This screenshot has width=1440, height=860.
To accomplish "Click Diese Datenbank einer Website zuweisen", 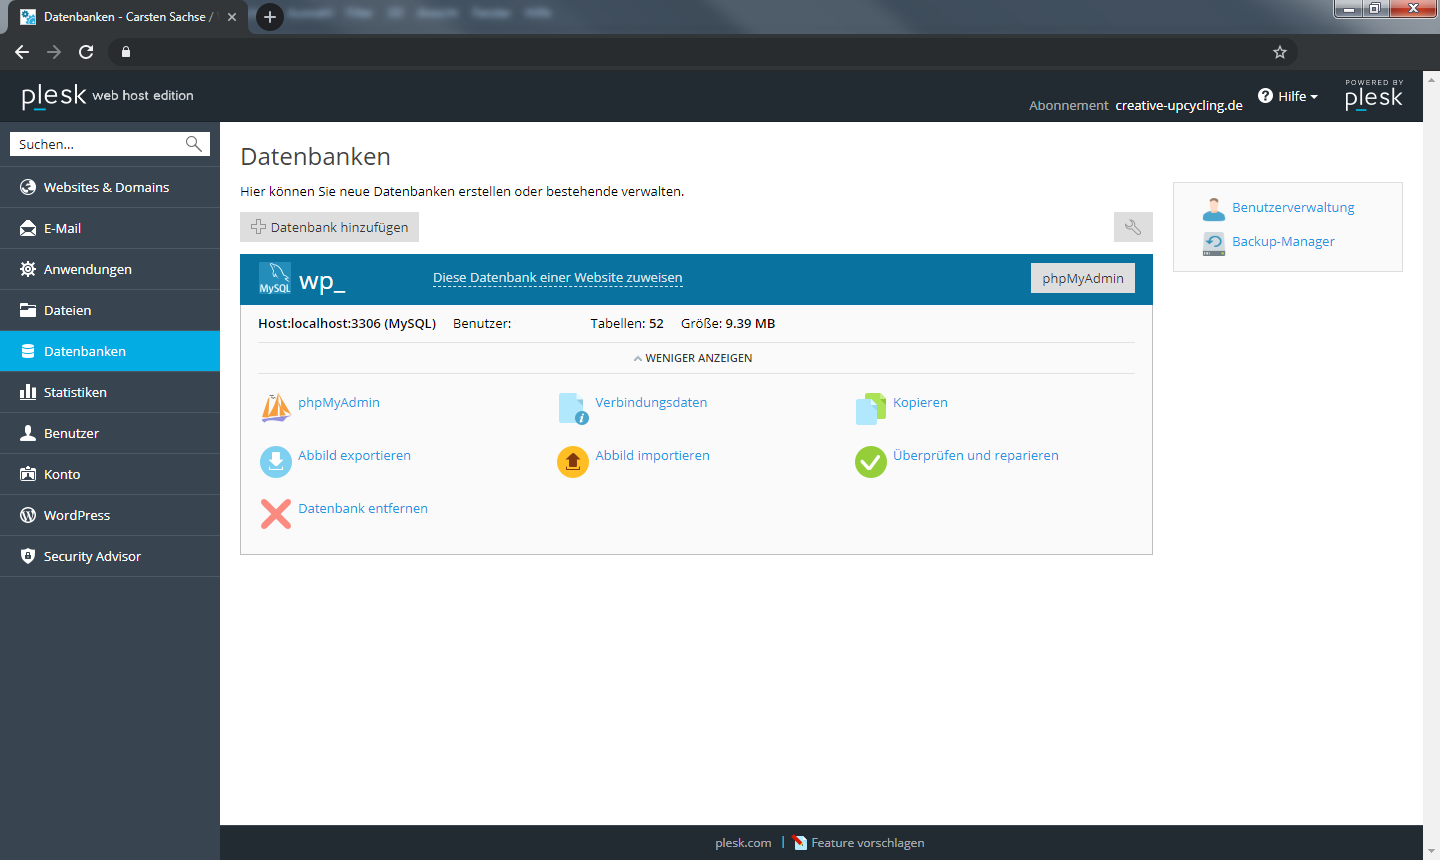I will point(558,278).
